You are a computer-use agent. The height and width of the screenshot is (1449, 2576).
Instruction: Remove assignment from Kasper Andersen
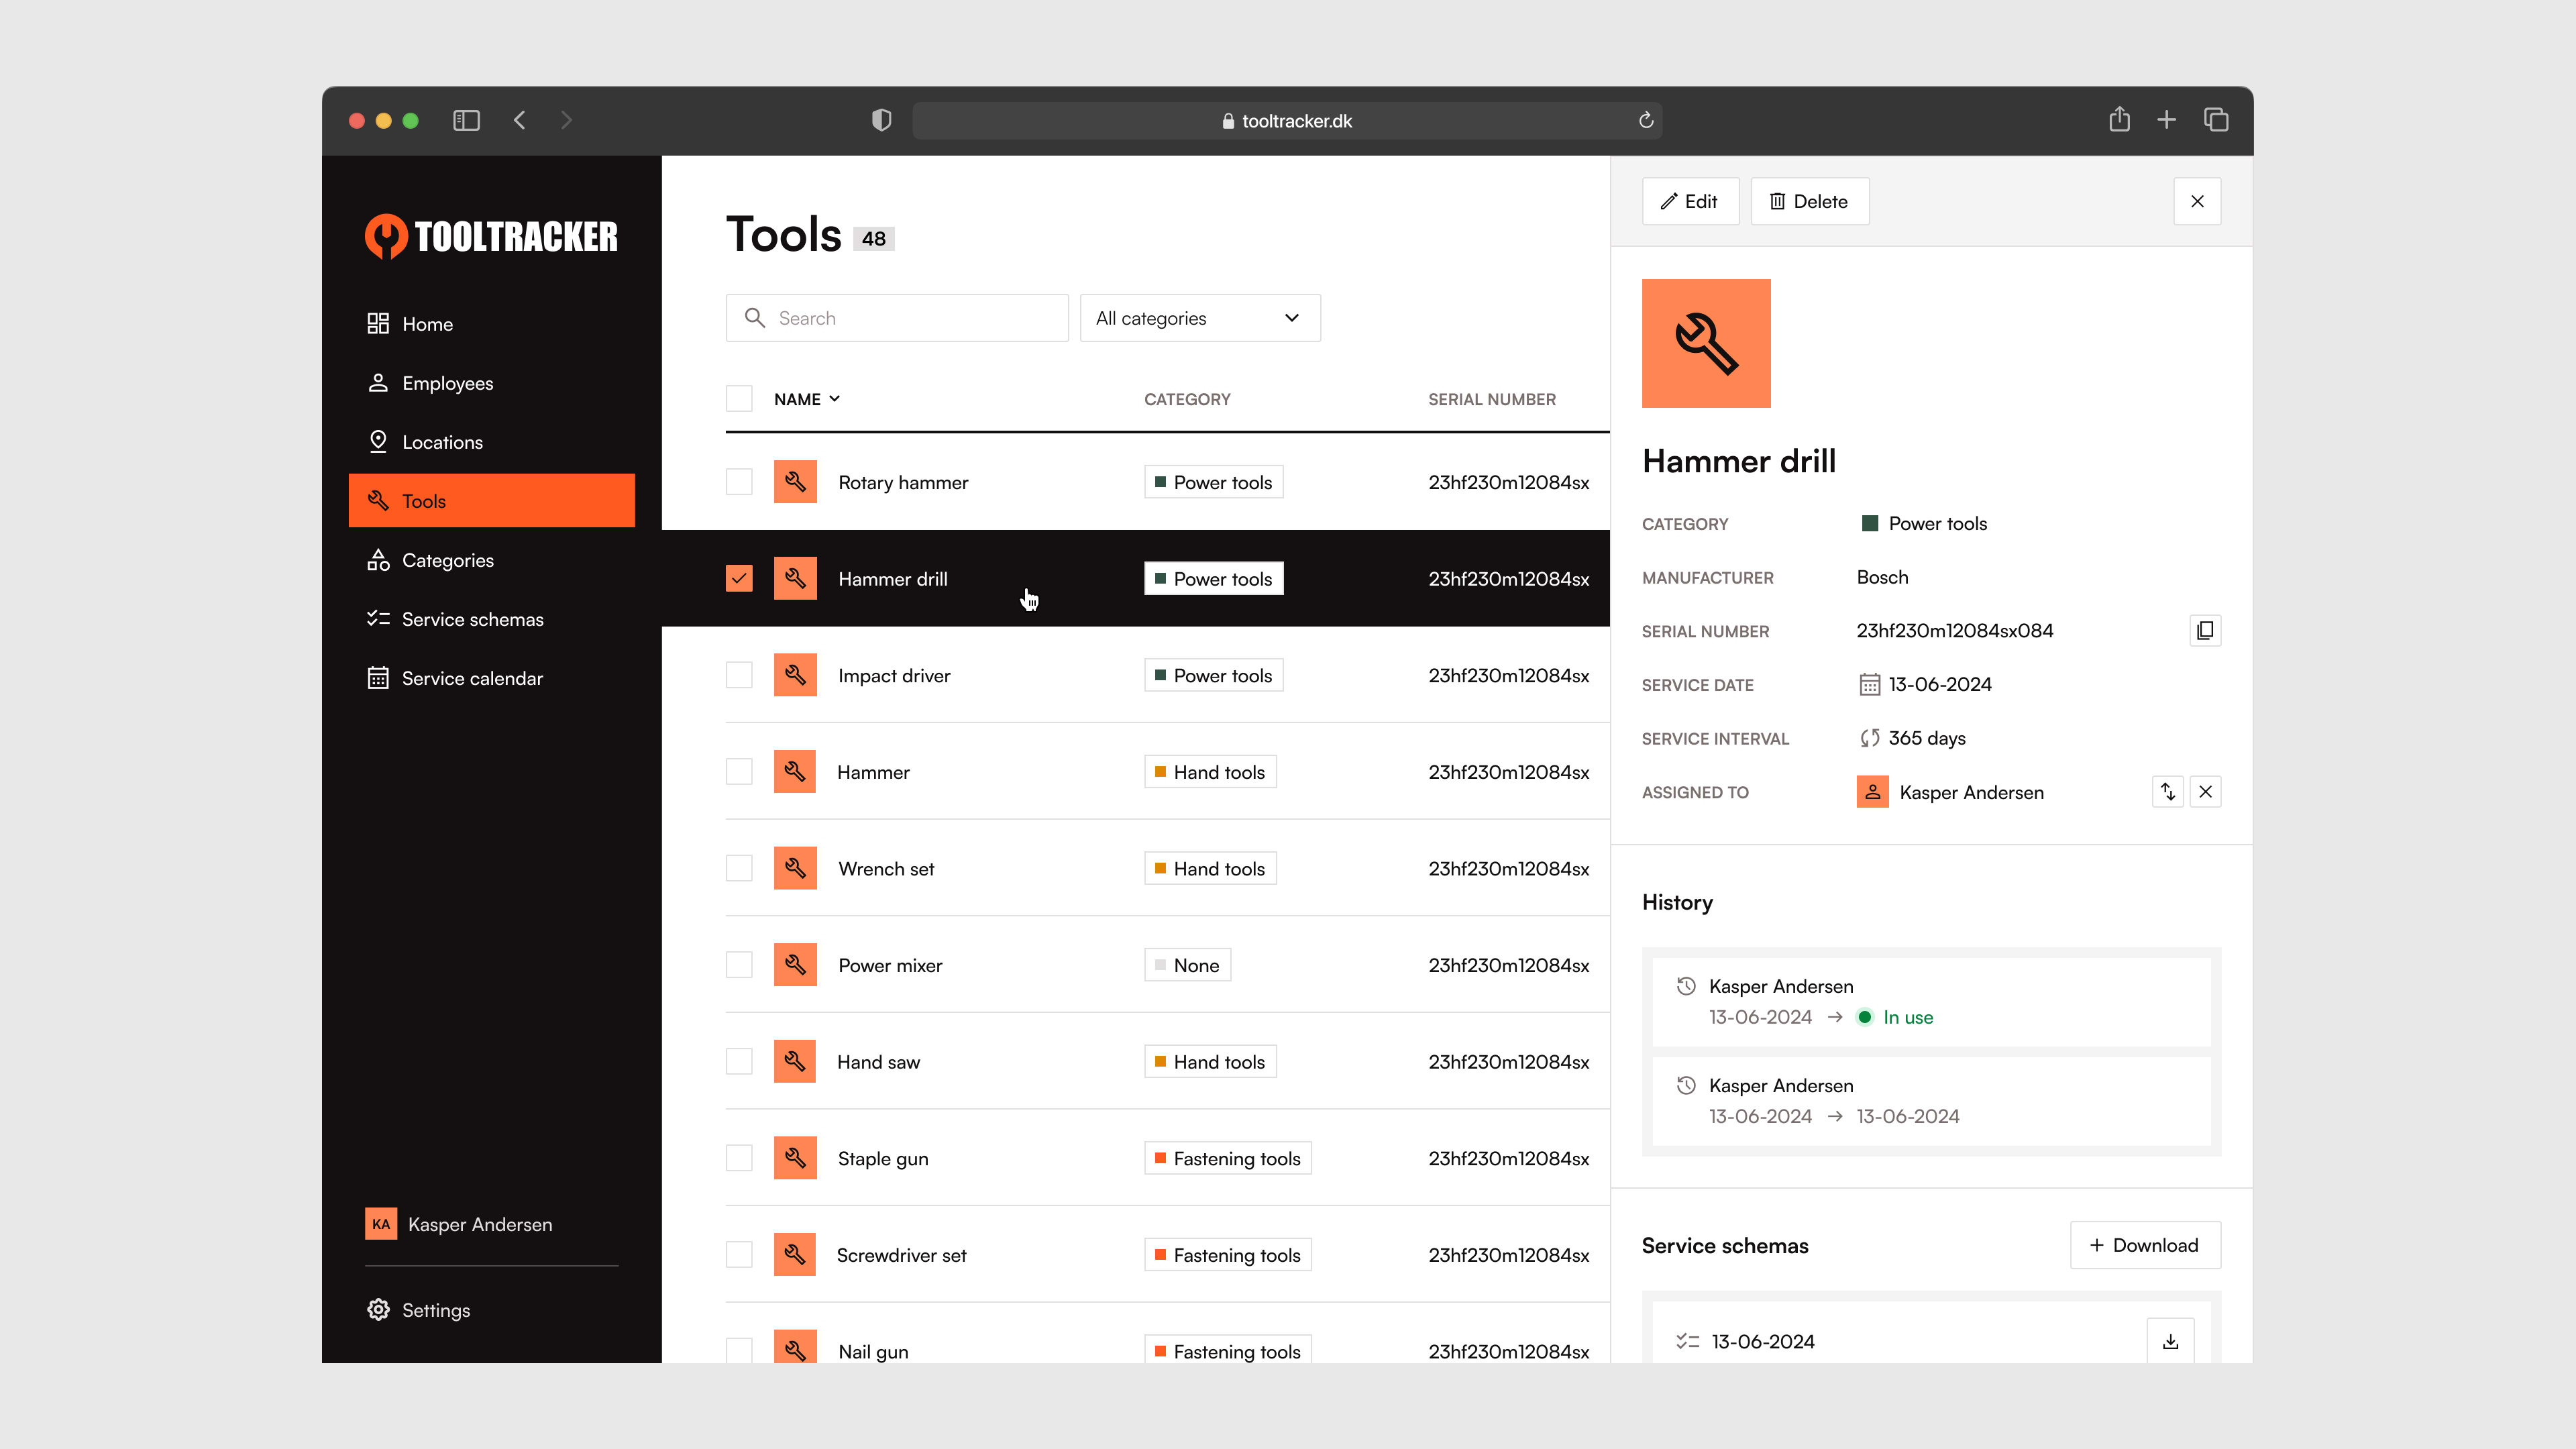point(2205,791)
